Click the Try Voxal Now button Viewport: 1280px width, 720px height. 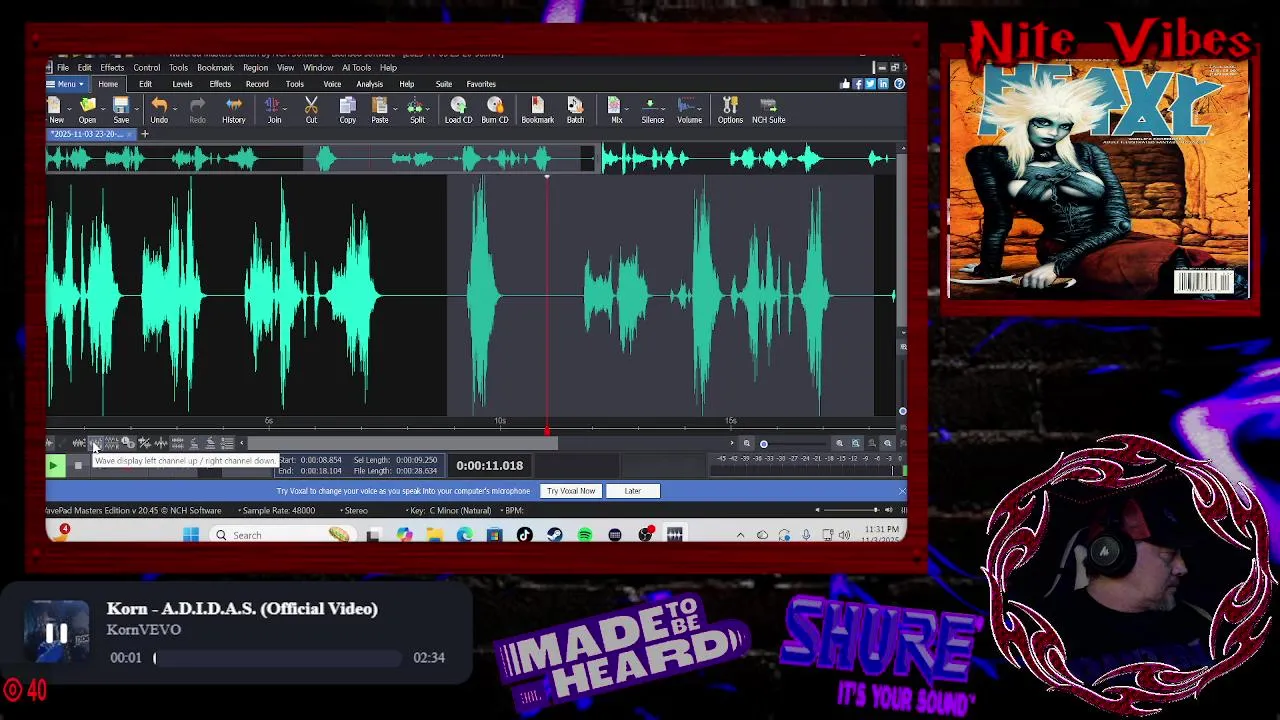point(570,491)
